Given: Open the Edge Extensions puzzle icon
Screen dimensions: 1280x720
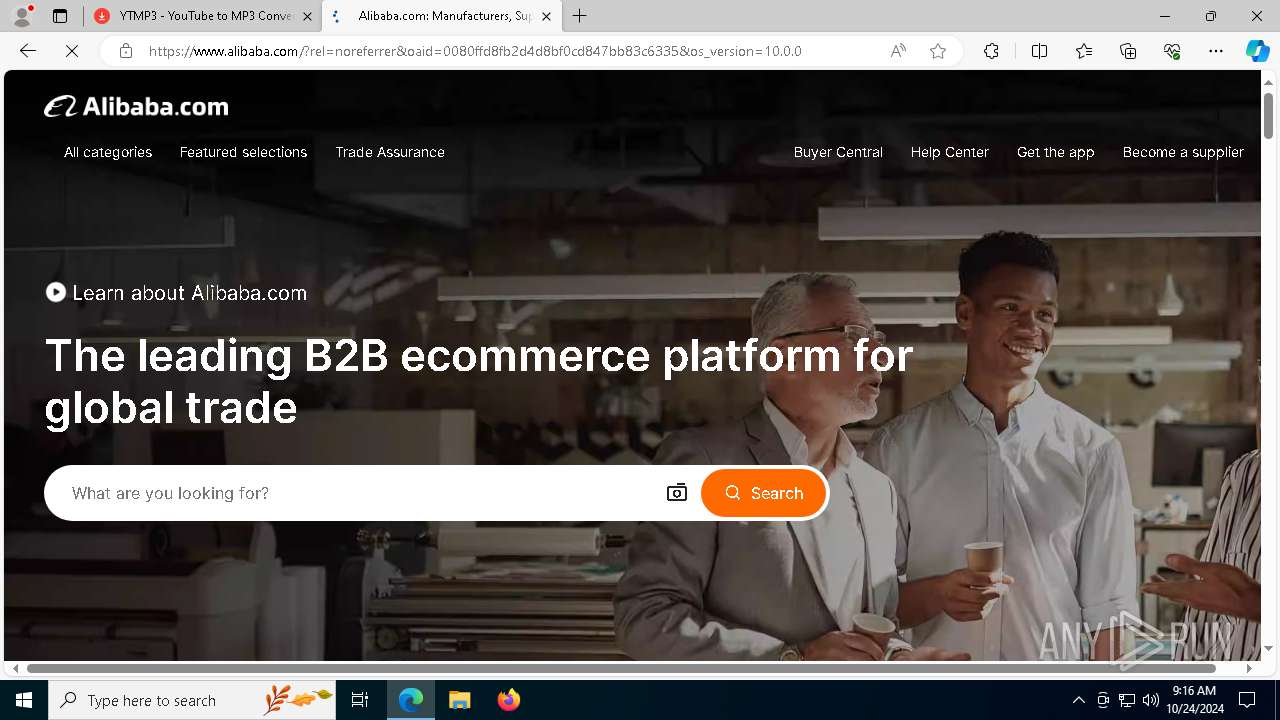Looking at the screenshot, I should tap(991, 51).
